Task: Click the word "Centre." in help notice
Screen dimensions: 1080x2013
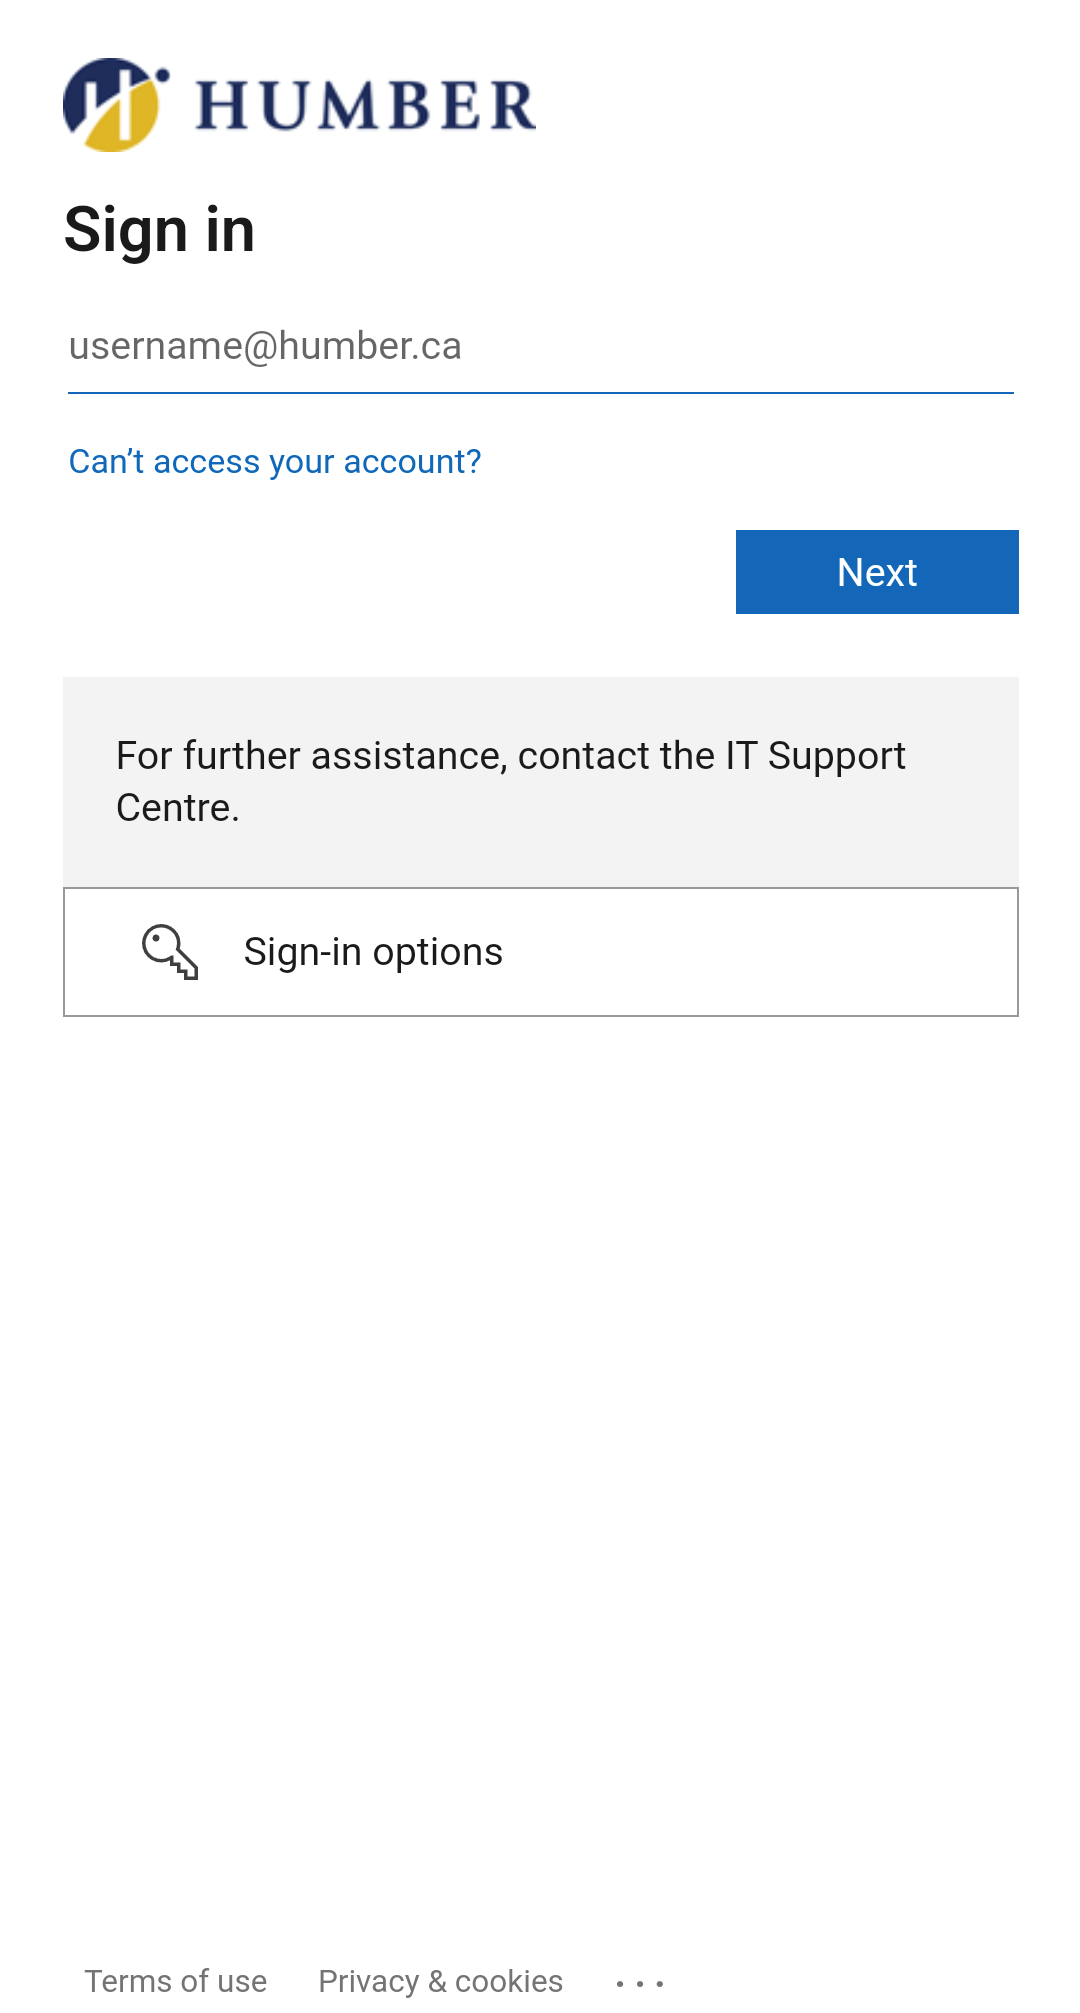Action: [178, 808]
